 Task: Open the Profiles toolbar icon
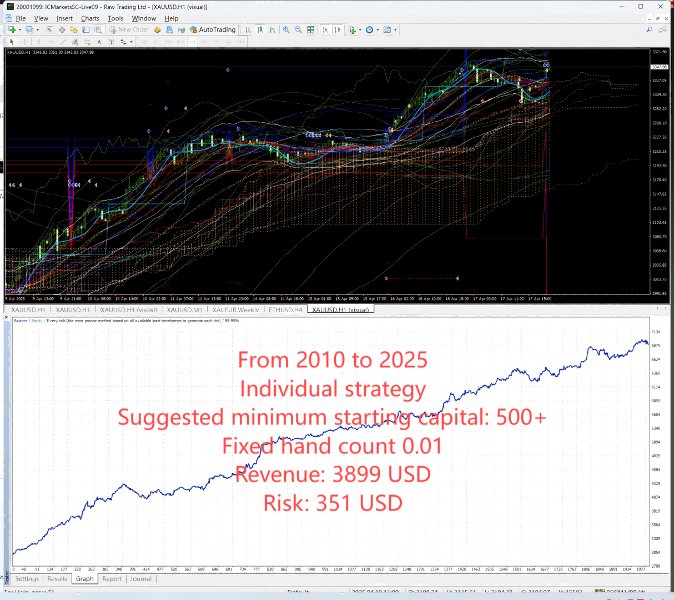pyautogui.click(x=29, y=30)
